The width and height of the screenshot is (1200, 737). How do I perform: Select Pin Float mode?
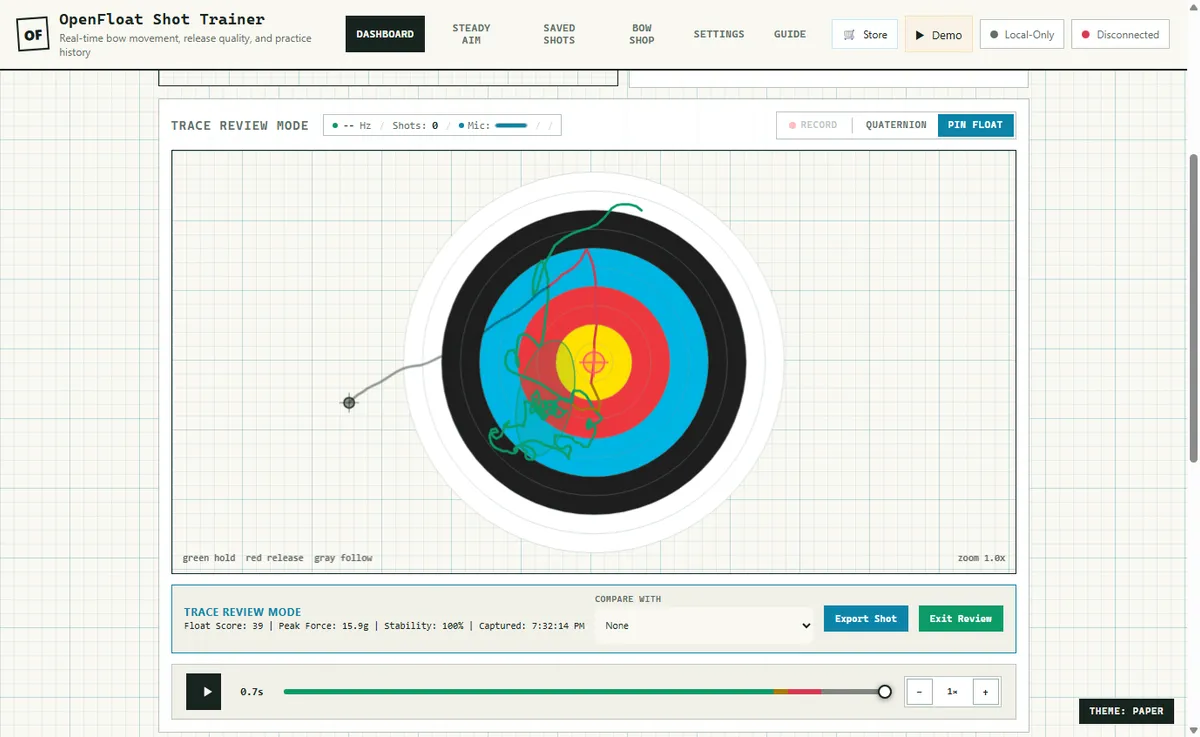pos(975,125)
